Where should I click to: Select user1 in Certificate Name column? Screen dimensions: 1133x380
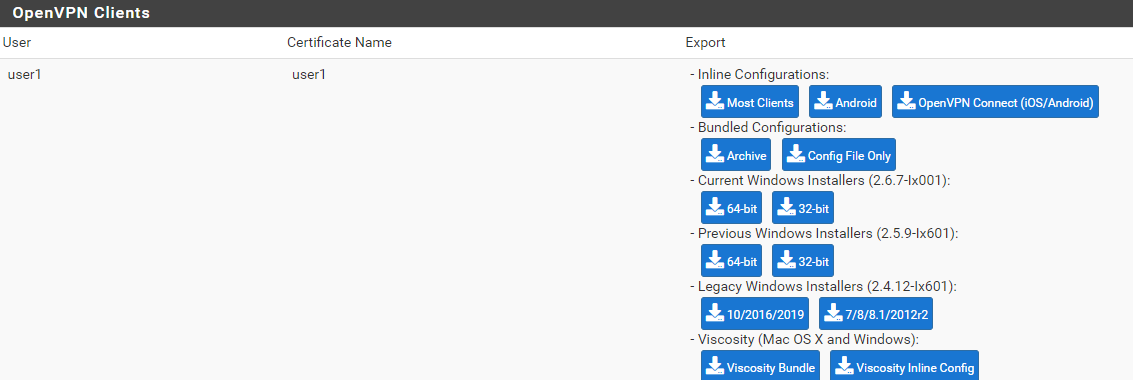point(309,74)
